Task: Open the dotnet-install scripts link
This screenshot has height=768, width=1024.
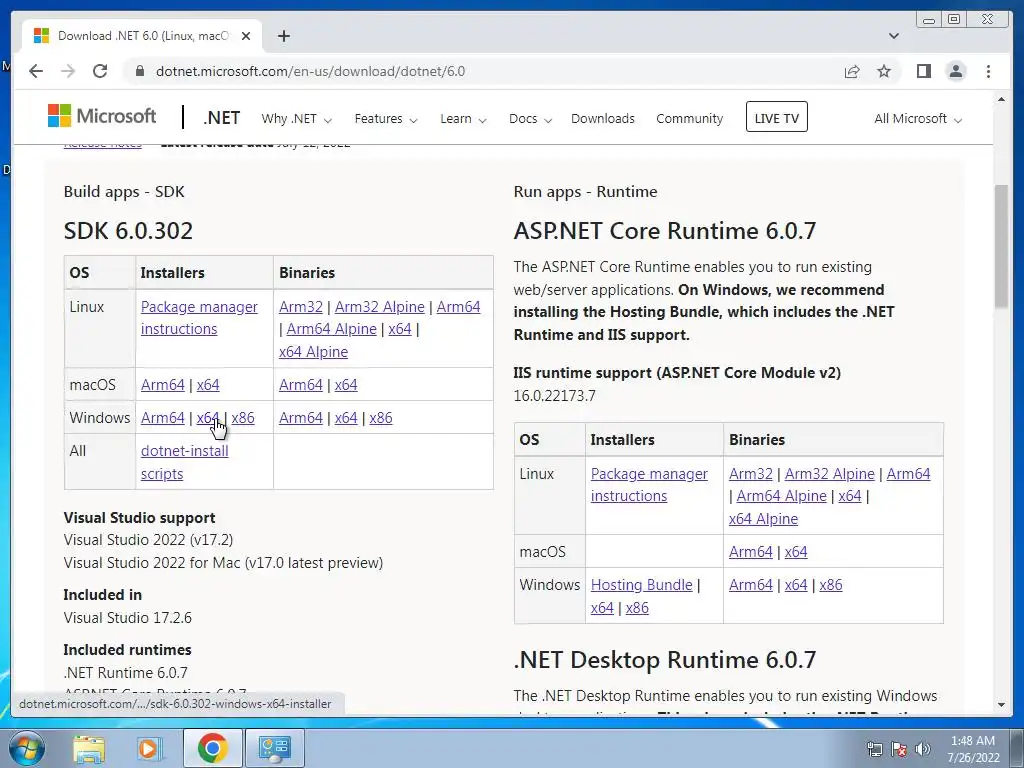Action: (x=185, y=462)
